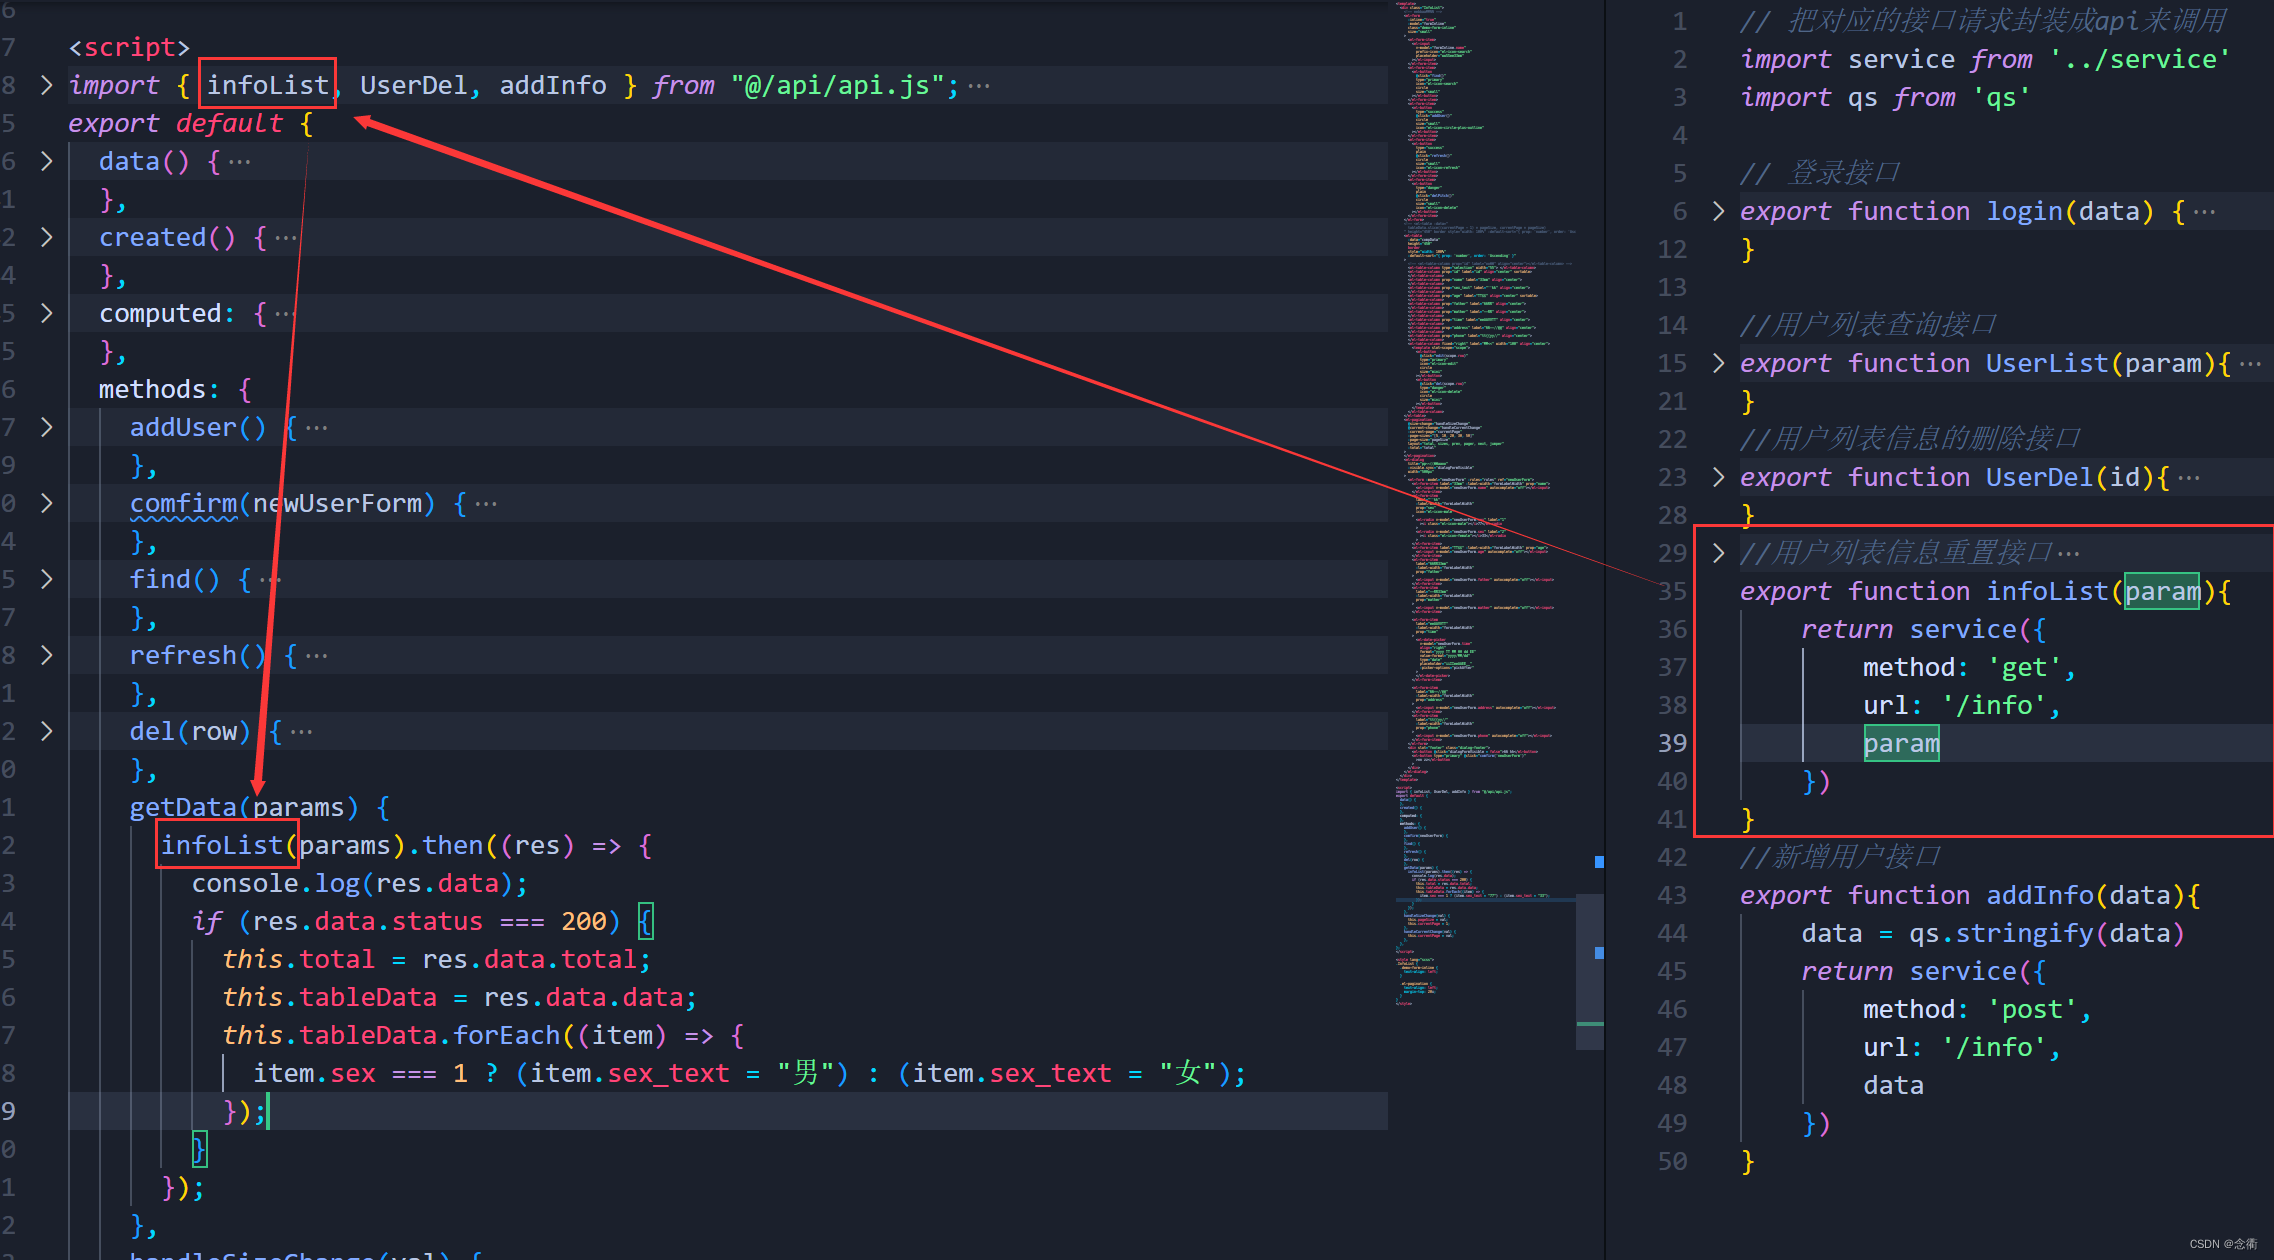The height and width of the screenshot is (1260, 2274).
Task: Unfold the created() hook chevron
Action: (46, 237)
